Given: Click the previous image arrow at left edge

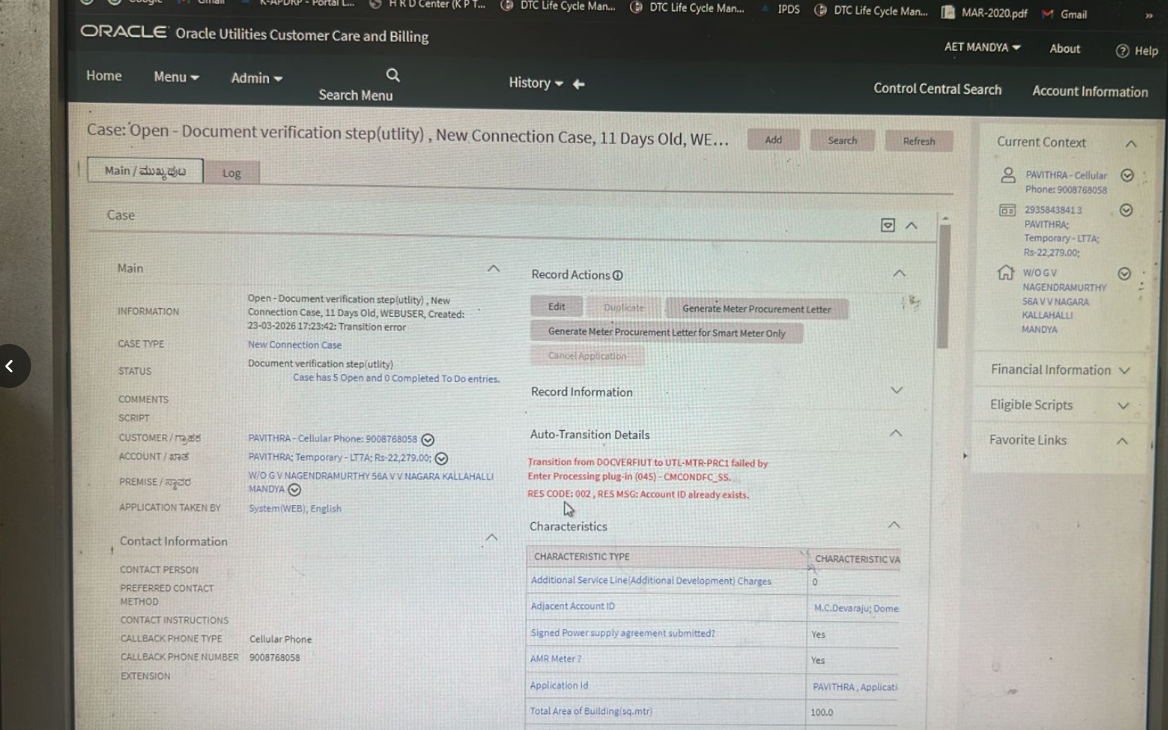Looking at the screenshot, I should click(x=10, y=366).
